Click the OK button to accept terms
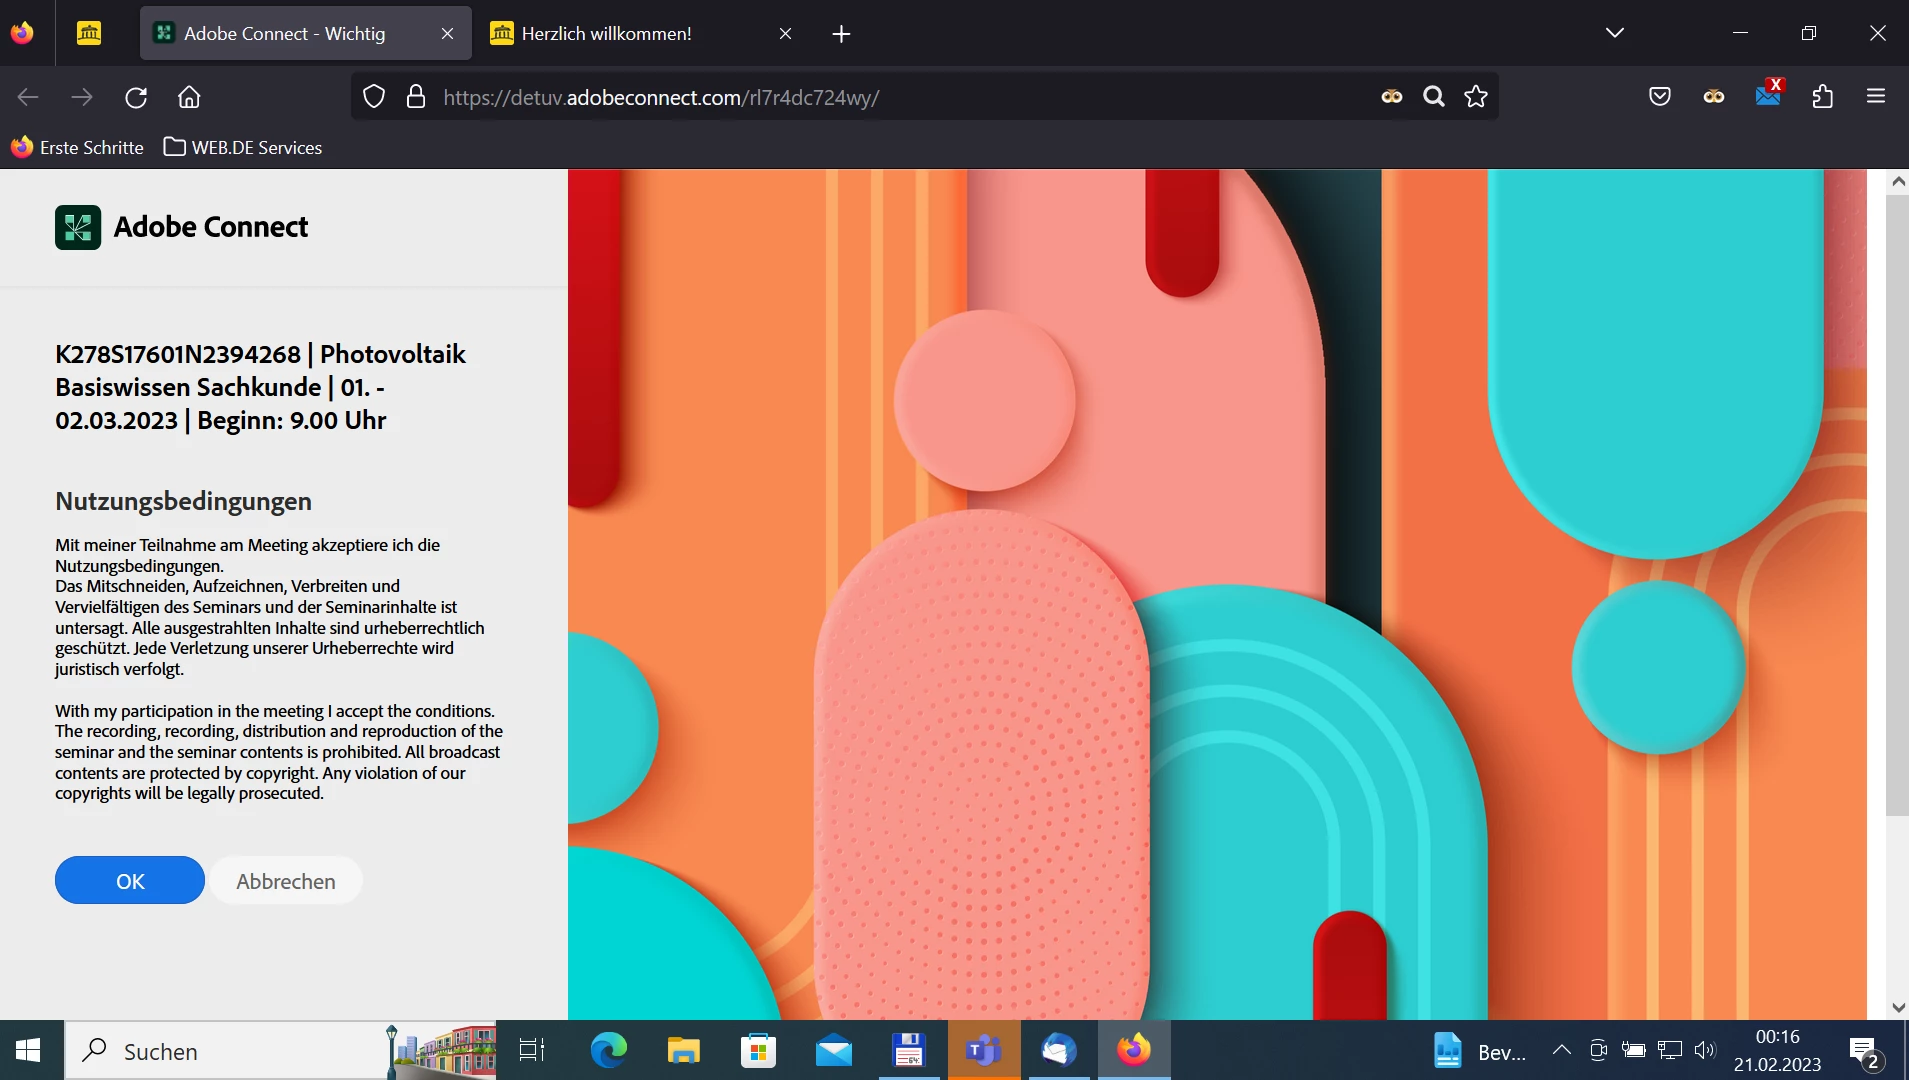This screenshot has height=1080, width=1909. click(x=130, y=880)
